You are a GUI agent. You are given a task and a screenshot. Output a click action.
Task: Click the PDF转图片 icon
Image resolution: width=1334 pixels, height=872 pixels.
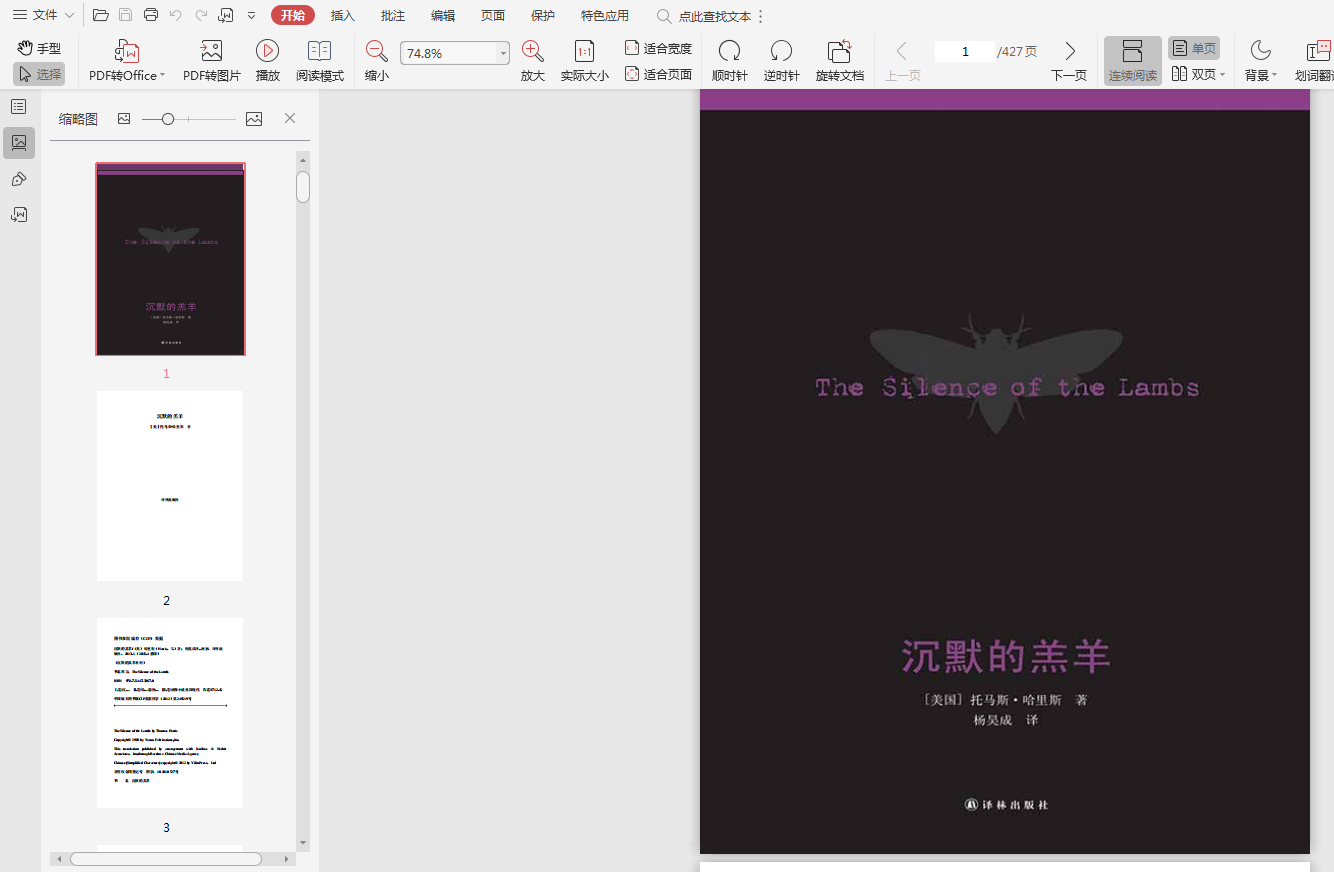[x=211, y=51]
